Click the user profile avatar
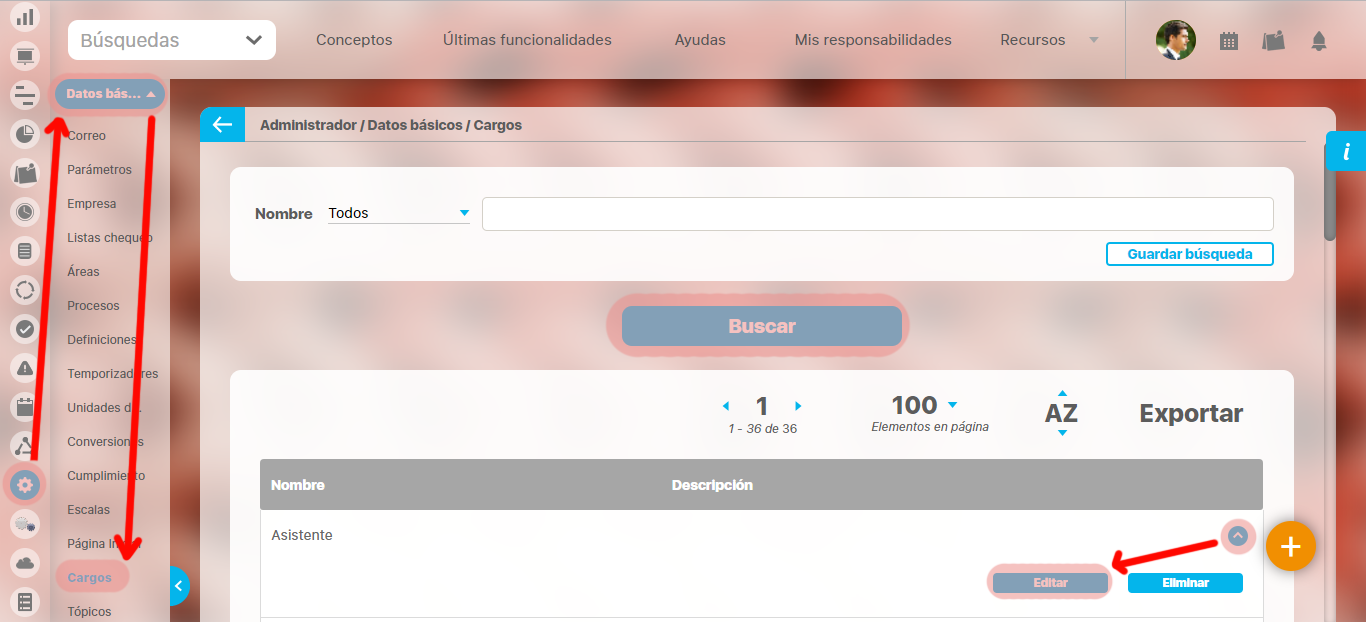 (x=1175, y=41)
